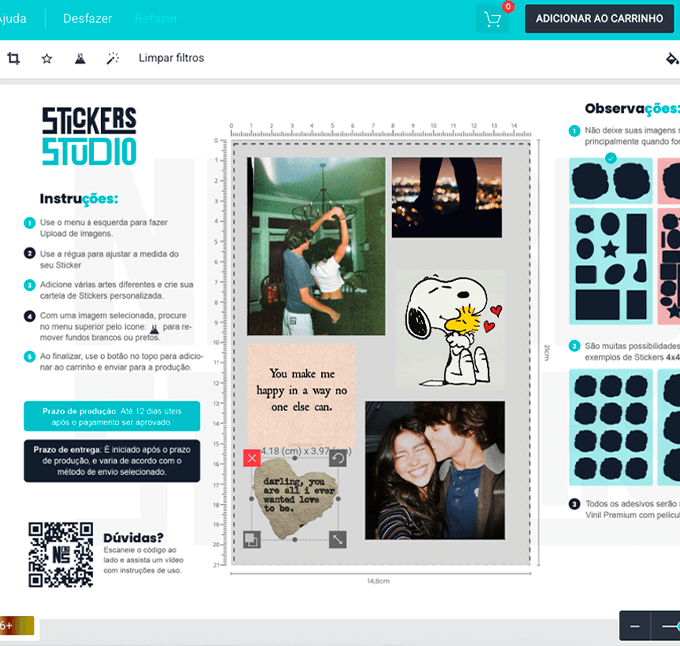Click the zoom slider control
The image size is (680, 646).
(670, 626)
